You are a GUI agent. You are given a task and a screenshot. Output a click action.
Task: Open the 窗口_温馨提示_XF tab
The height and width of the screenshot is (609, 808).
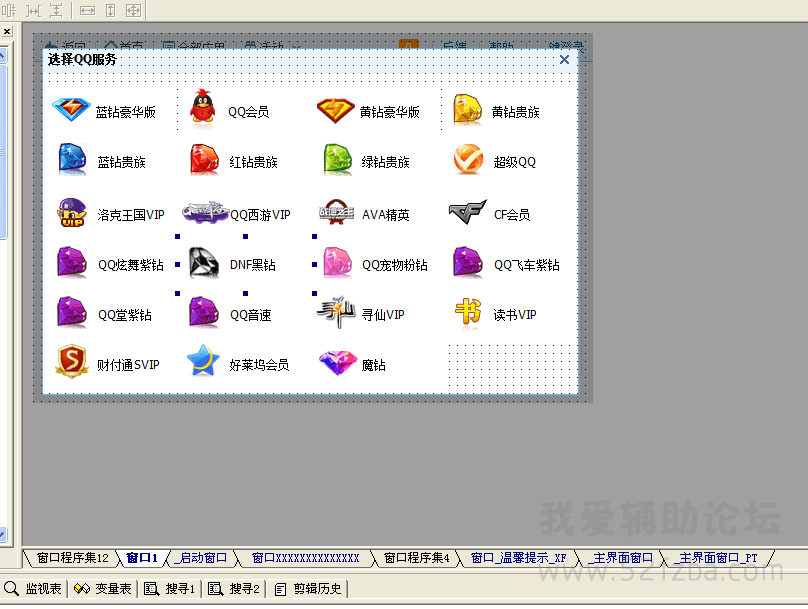(x=518, y=558)
